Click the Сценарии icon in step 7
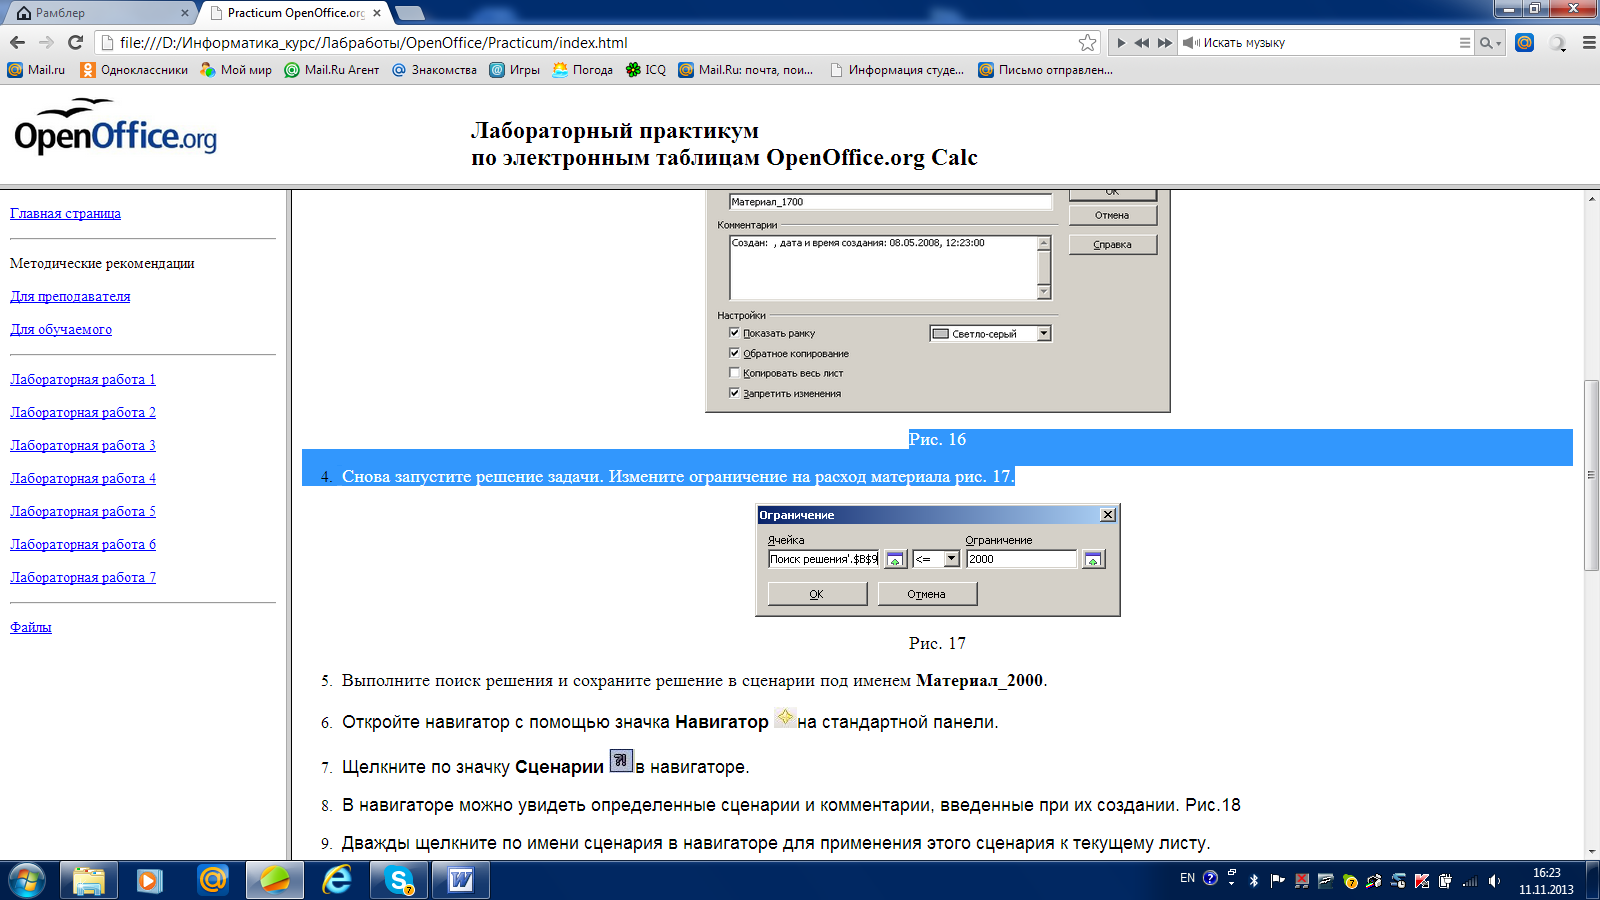The image size is (1600, 900). [621, 760]
